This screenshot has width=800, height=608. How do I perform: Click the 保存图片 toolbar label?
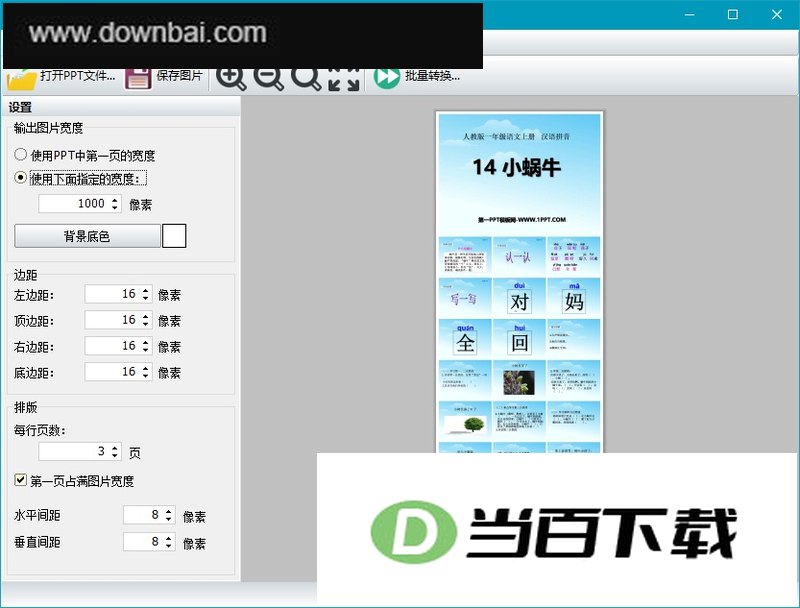pos(179,75)
